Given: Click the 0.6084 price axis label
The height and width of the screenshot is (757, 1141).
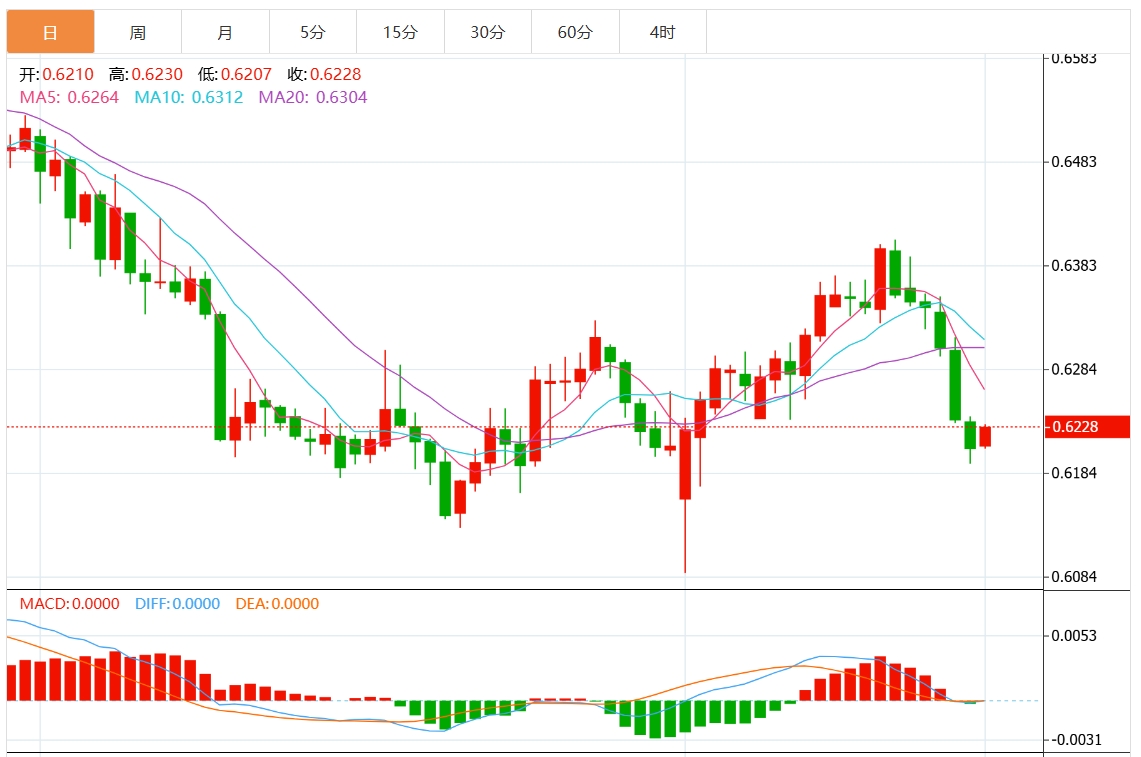Looking at the screenshot, I should pyautogui.click(x=1074, y=576).
